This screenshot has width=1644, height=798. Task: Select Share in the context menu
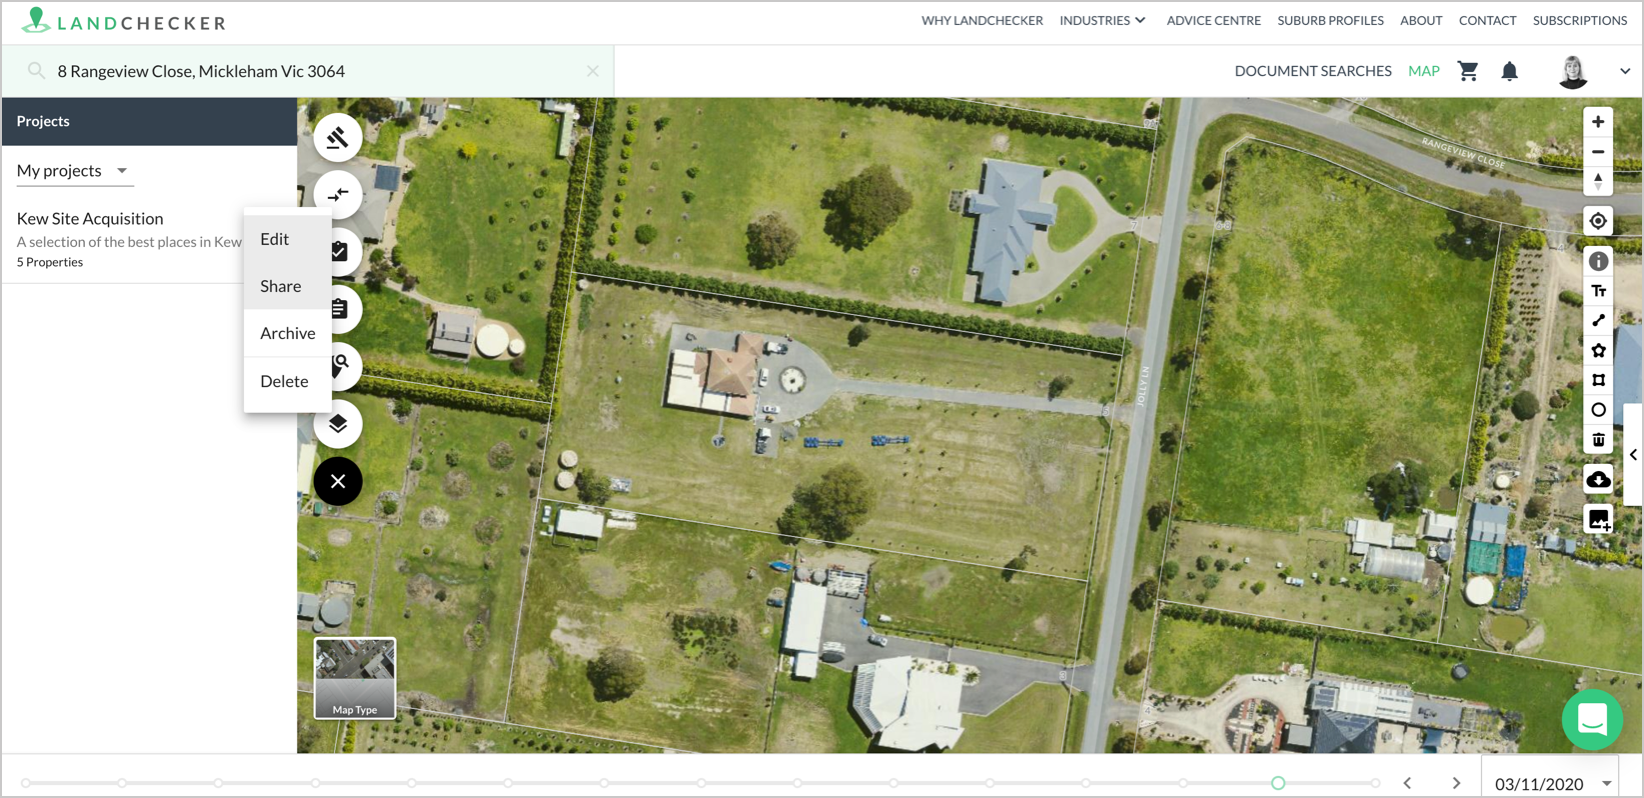[x=288, y=286]
